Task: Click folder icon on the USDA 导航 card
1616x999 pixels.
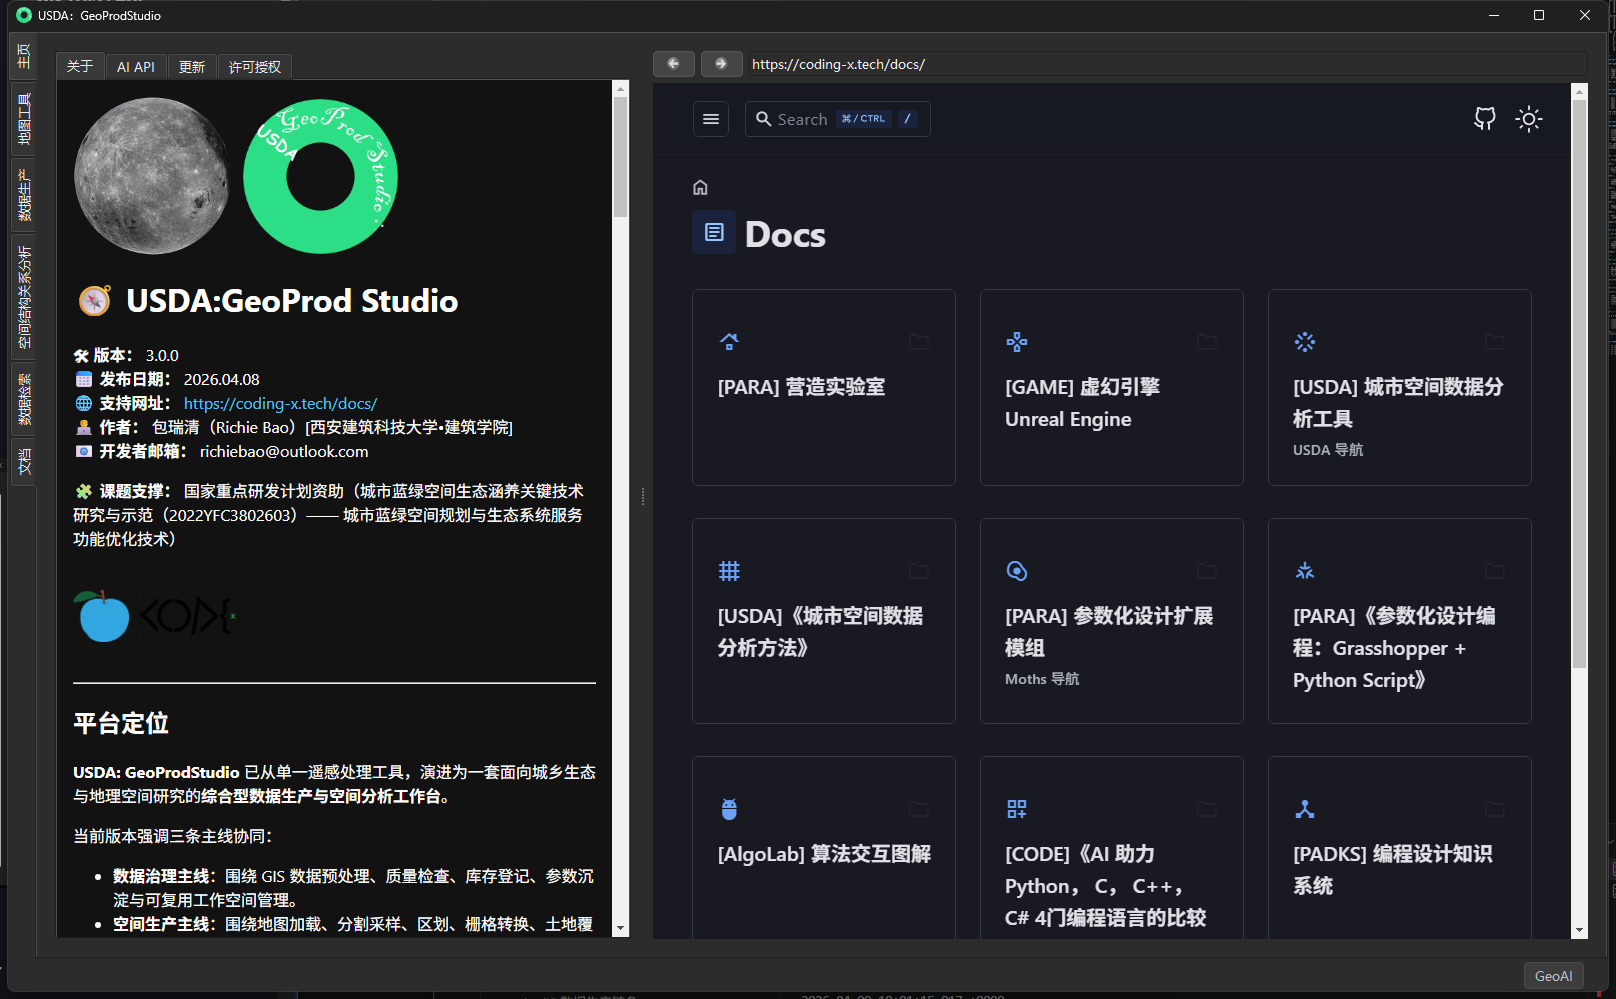Action: point(1495,342)
